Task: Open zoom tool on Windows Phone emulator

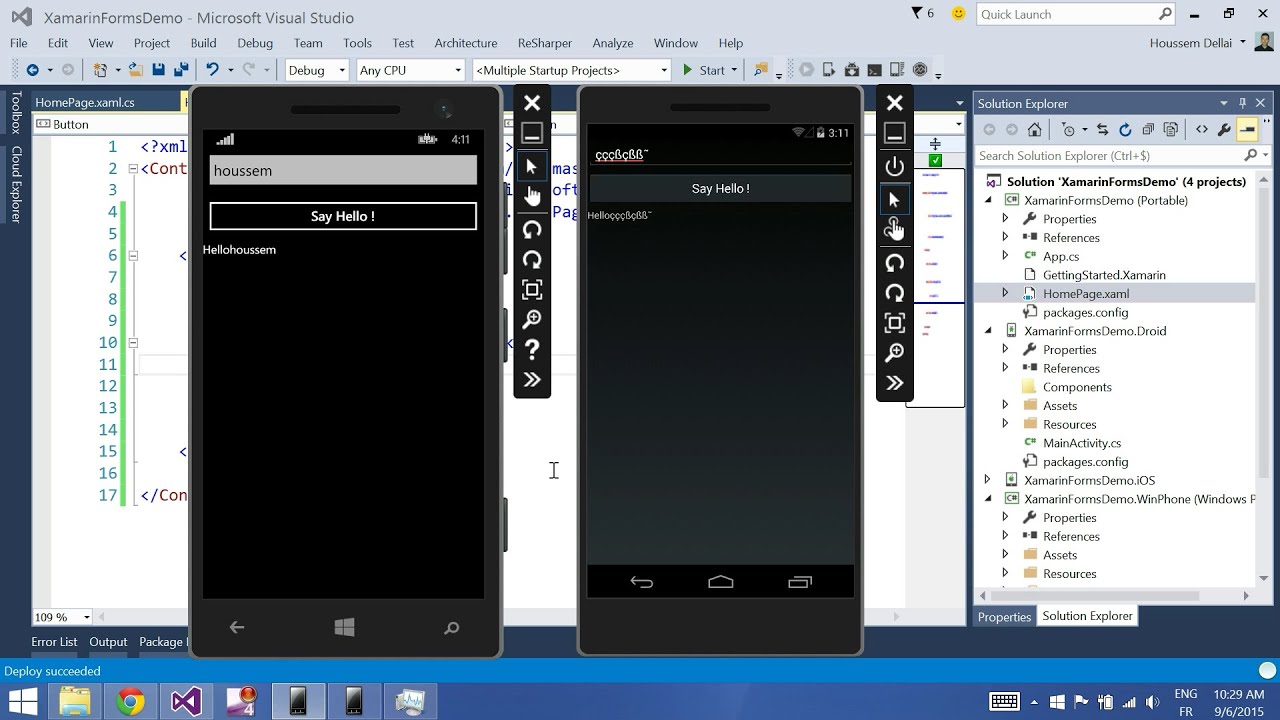Action: pyautogui.click(x=532, y=319)
